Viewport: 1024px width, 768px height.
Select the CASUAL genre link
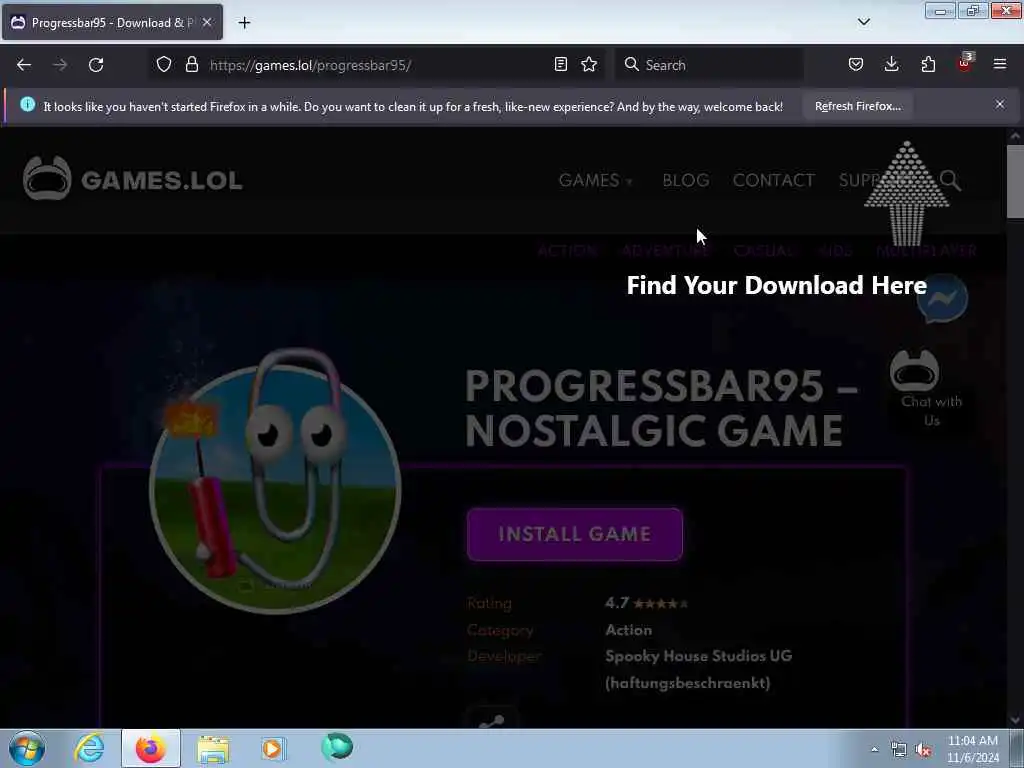[x=764, y=251]
